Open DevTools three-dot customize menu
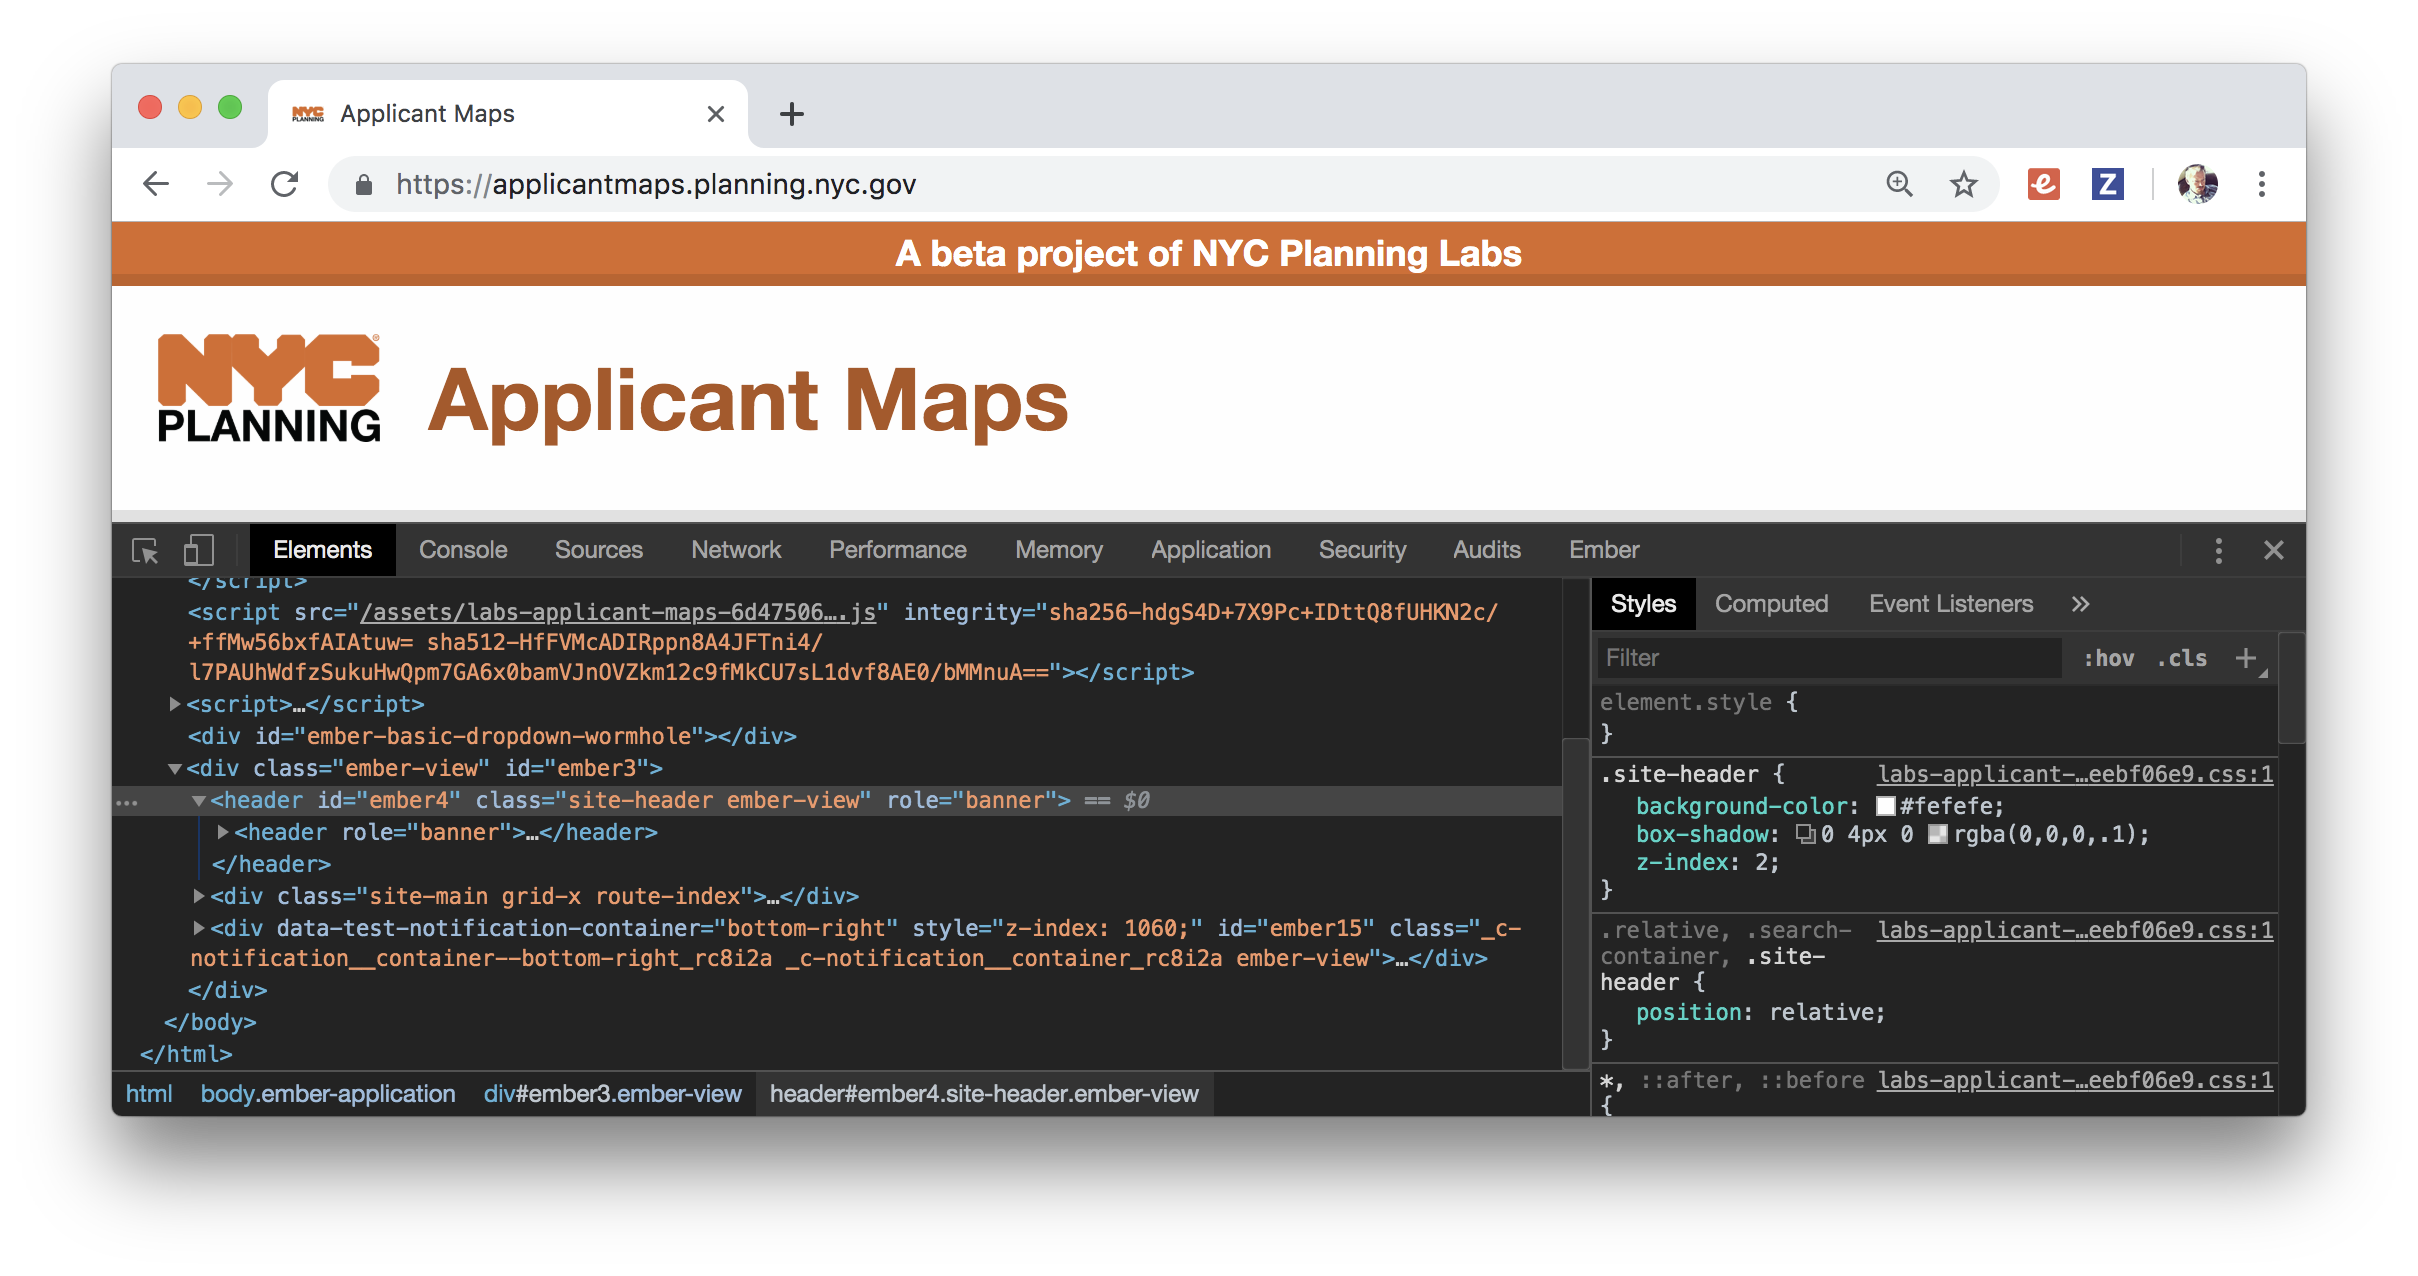 (x=2218, y=550)
